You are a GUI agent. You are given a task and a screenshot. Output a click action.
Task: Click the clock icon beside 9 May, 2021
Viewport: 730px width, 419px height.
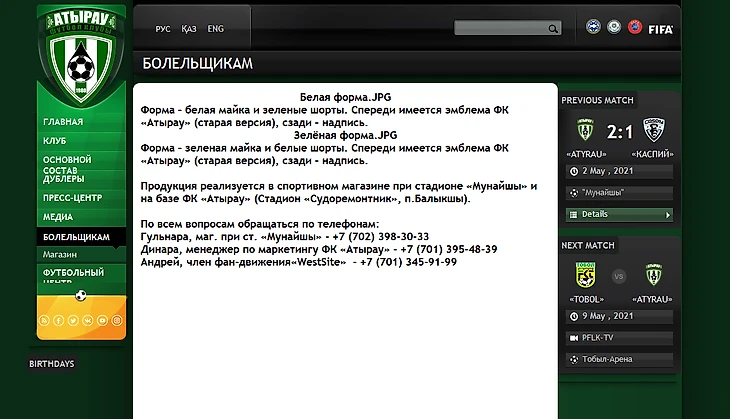[x=574, y=317]
